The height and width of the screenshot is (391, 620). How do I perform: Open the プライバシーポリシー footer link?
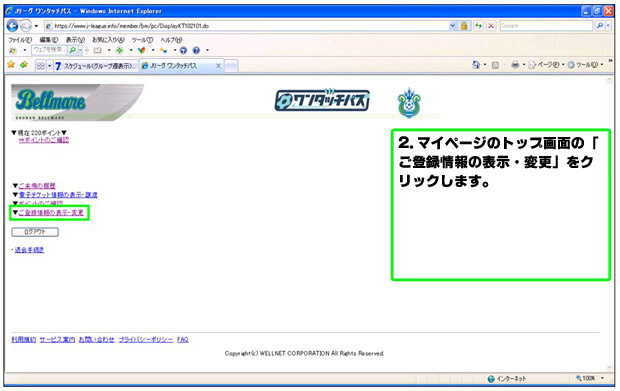pos(146,340)
